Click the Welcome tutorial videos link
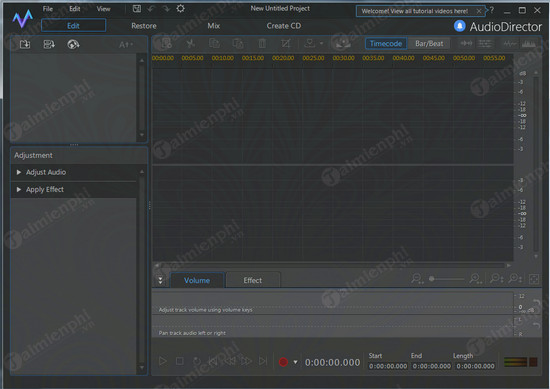550x389 pixels. tap(415, 11)
